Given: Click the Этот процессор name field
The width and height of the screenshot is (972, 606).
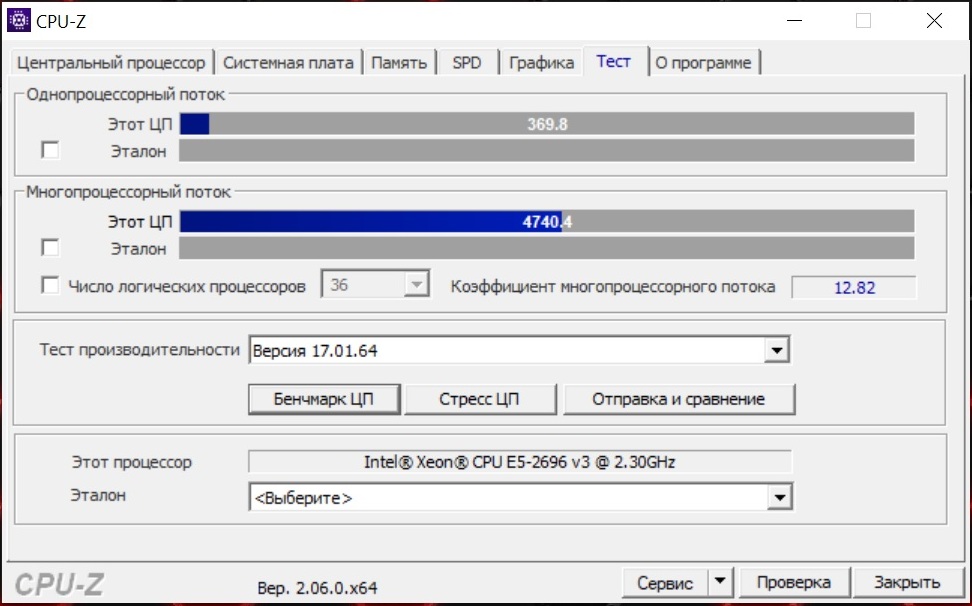Looking at the screenshot, I should pyautogui.click(x=519, y=462).
